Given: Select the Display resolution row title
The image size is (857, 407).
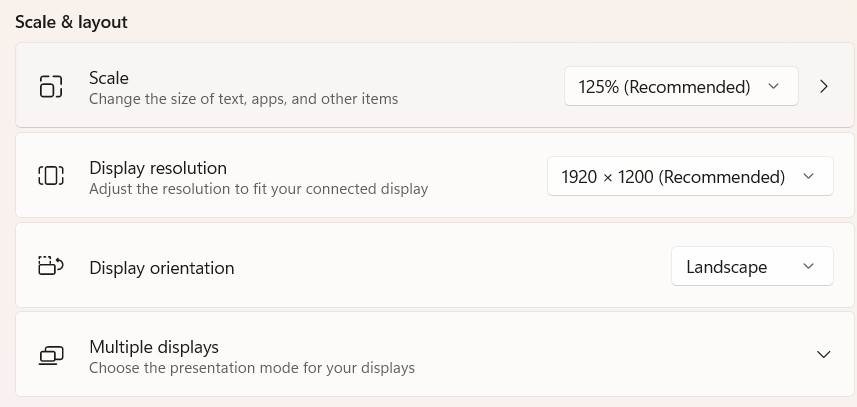Looking at the screenshot, I should click(x=158, y=168).
